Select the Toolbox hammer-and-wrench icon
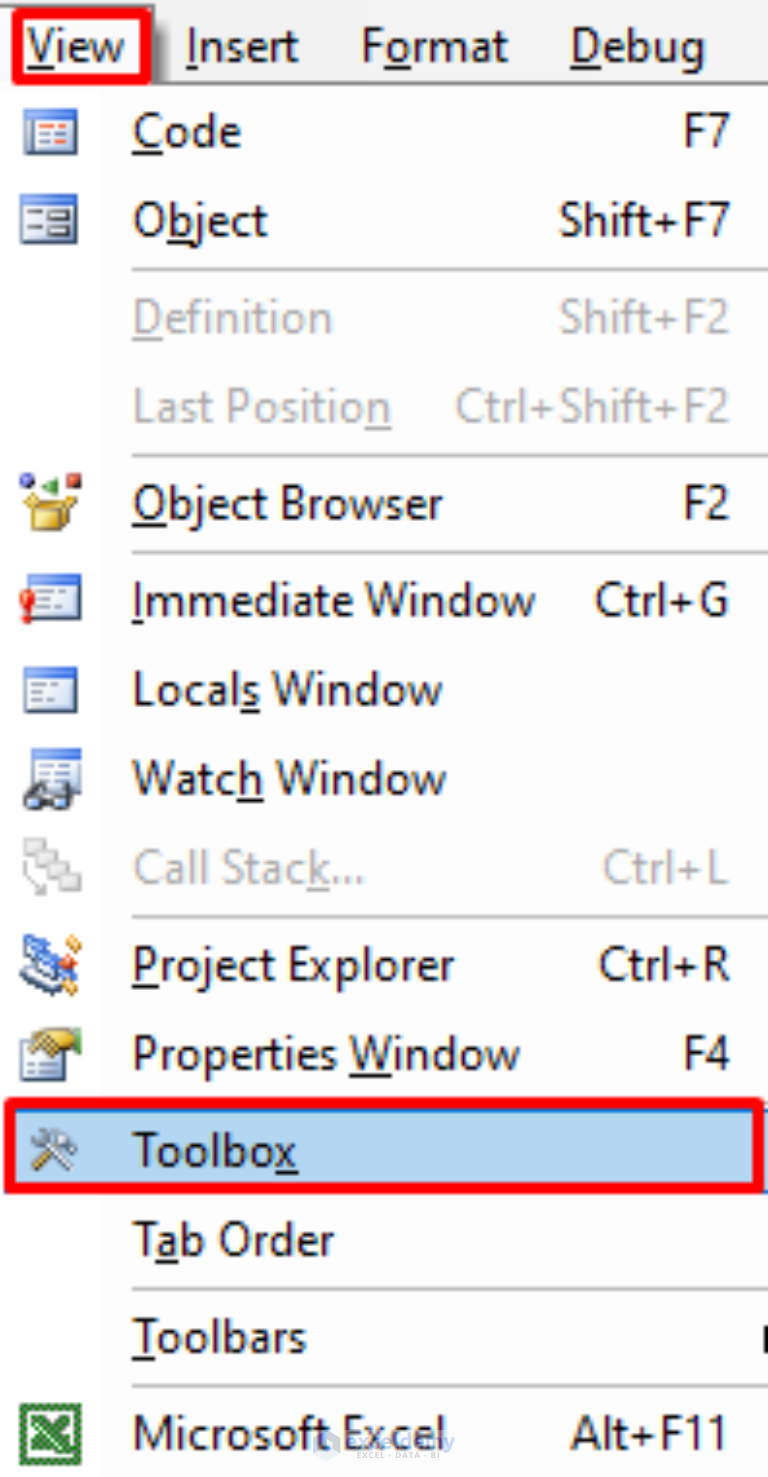 [x=48, y=1148]
